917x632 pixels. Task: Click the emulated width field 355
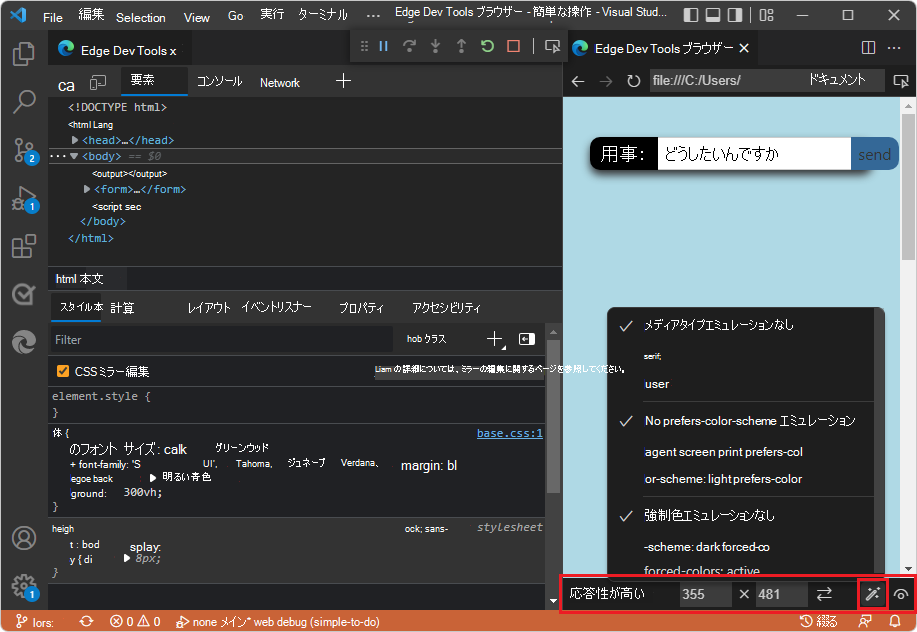click(705, 595)
